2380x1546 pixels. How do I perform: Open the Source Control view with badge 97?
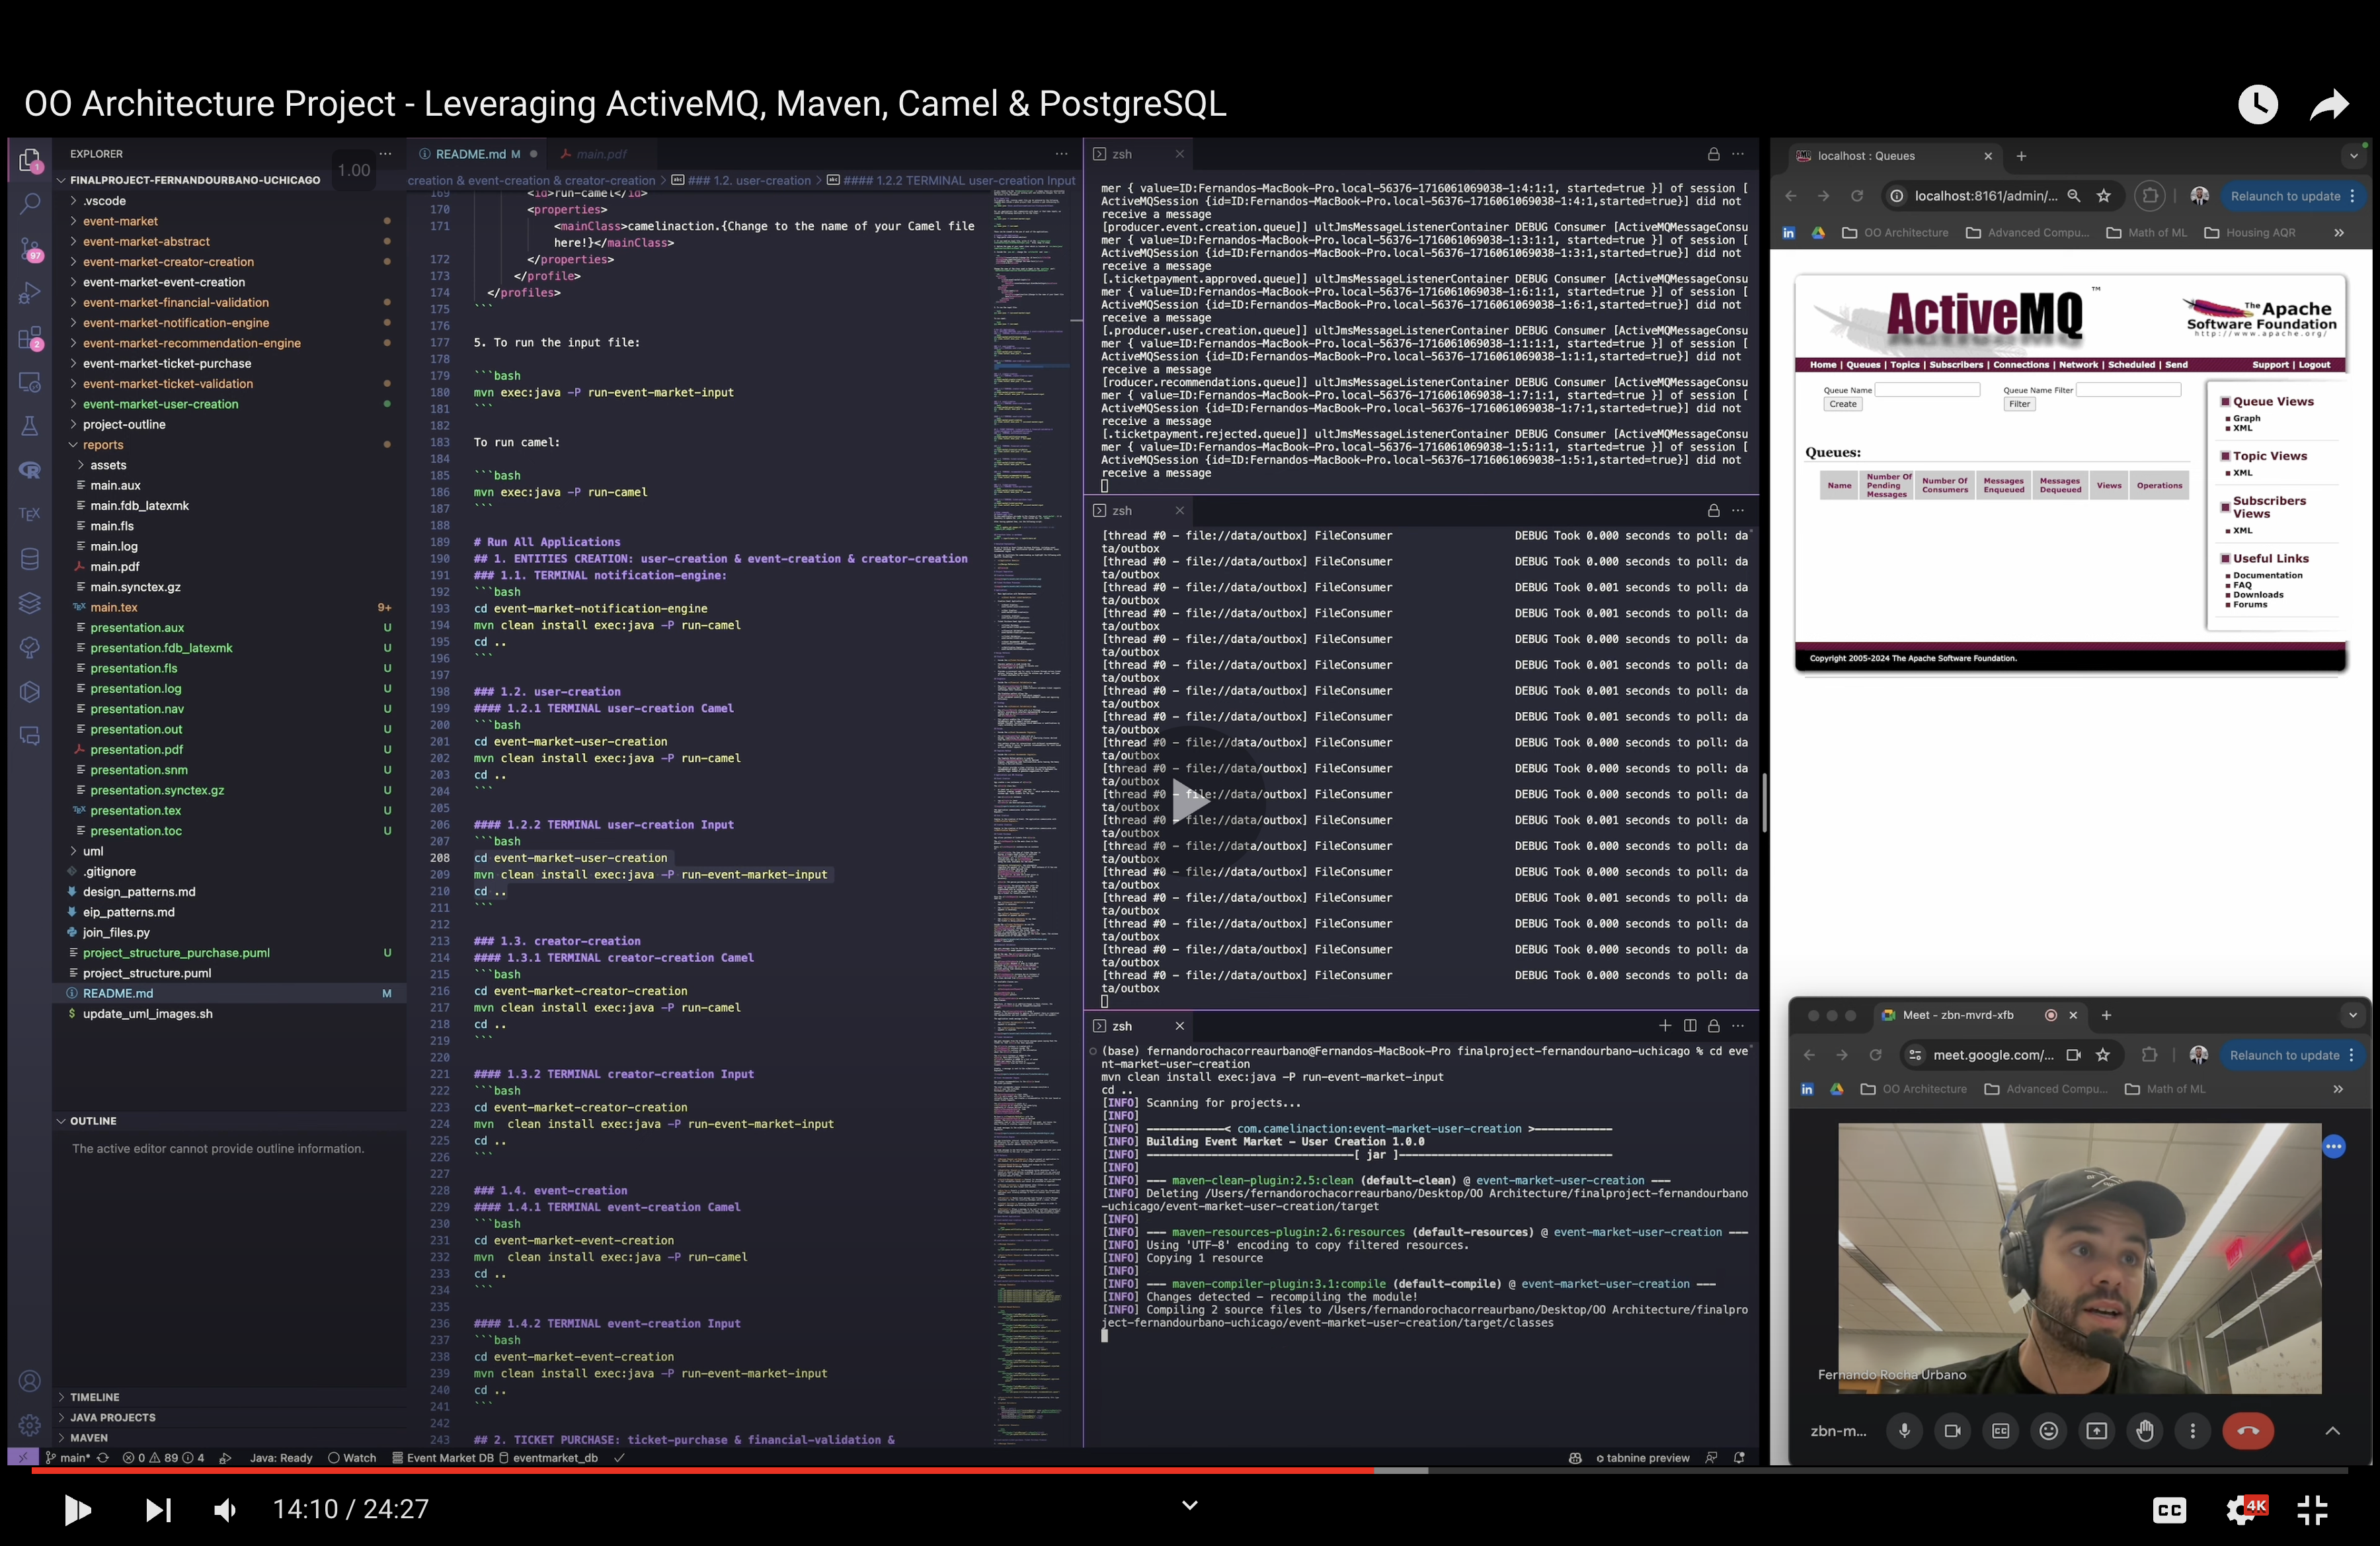[30, 249]
